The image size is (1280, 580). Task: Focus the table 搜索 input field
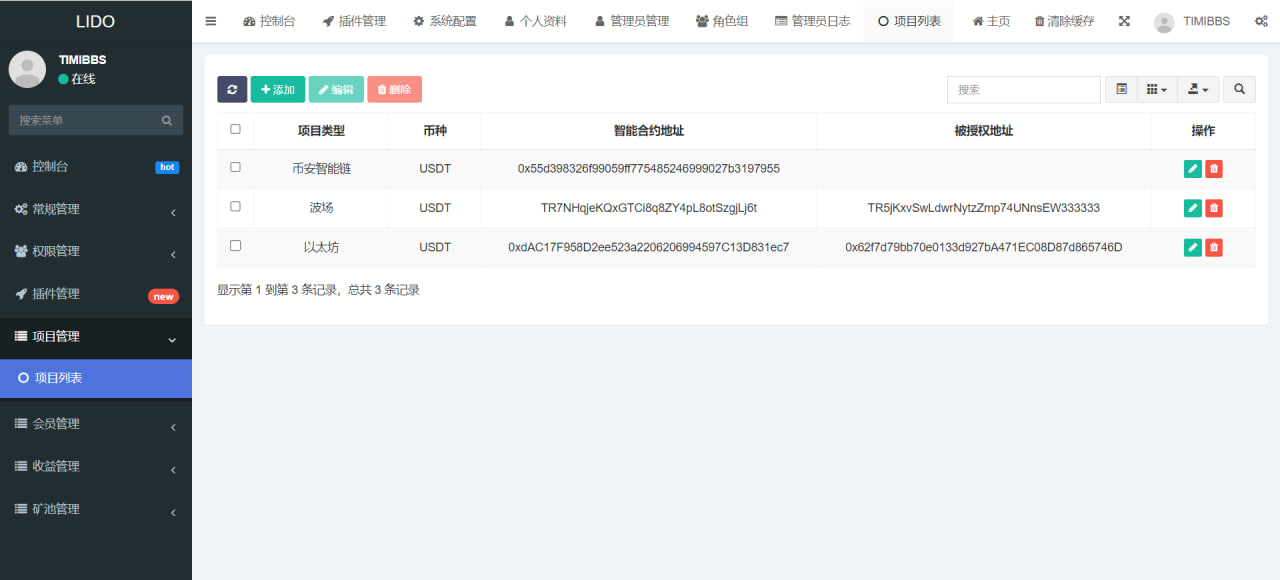[1024, 89]
